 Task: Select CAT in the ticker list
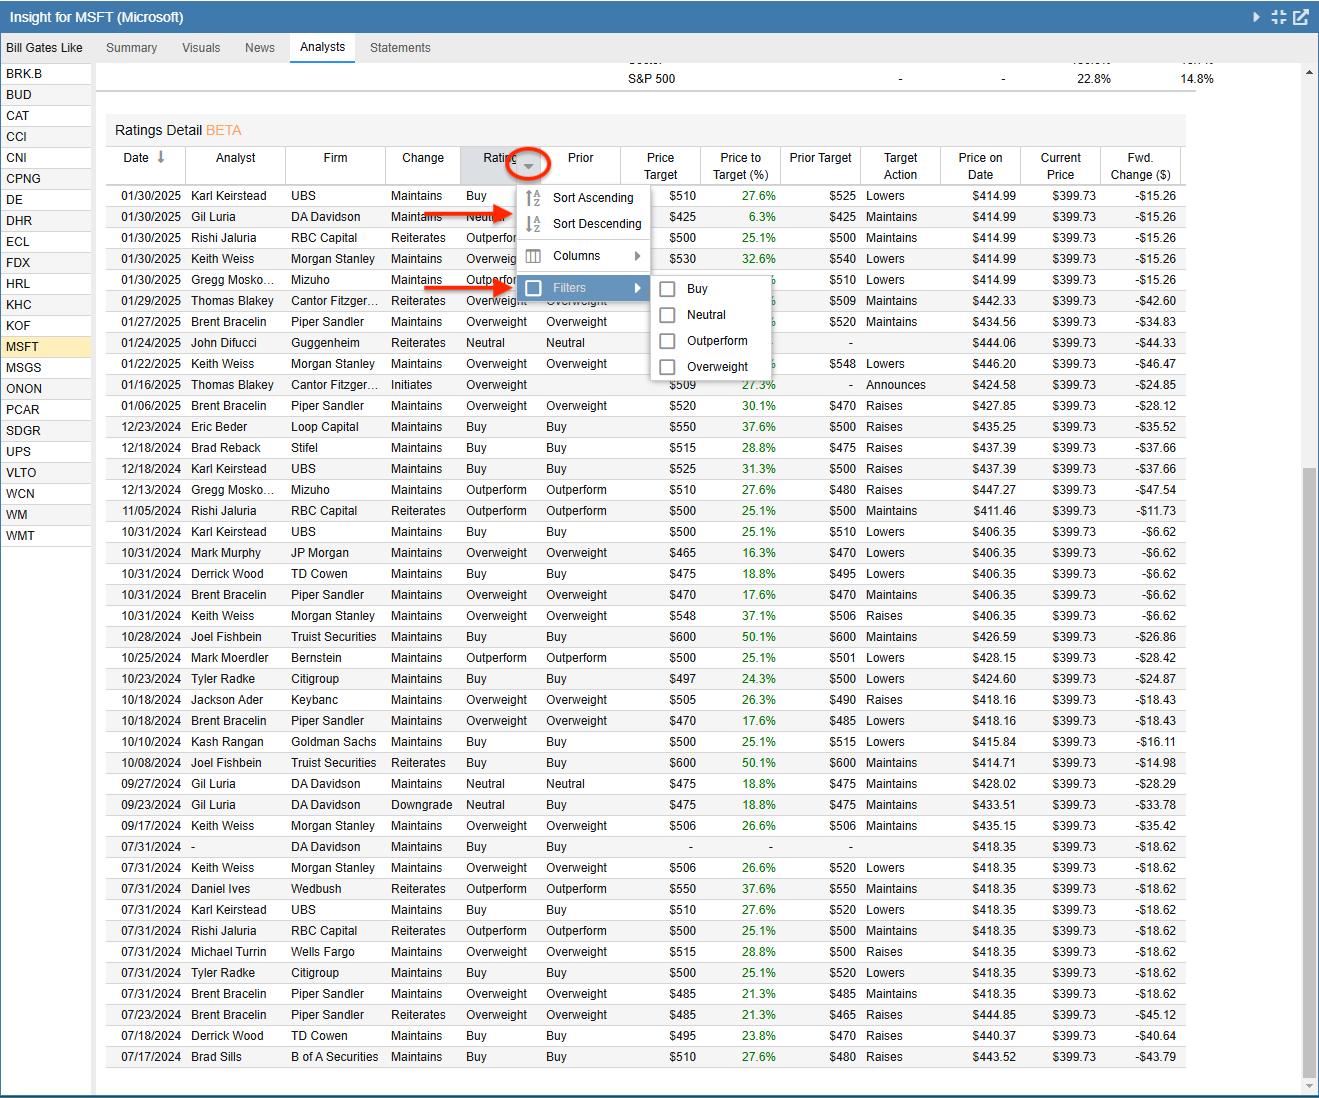tap(46, 116)
